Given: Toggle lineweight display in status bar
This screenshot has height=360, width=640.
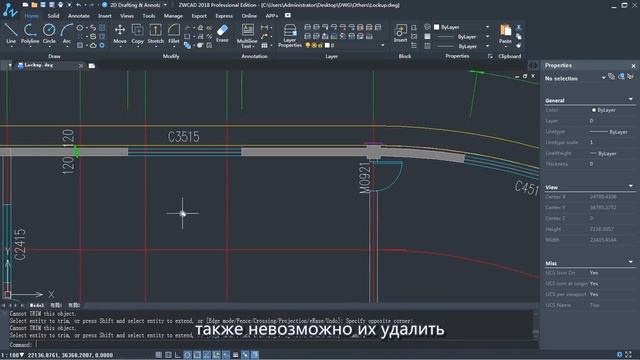Looking at the screenshot, I should click(236, 355).
